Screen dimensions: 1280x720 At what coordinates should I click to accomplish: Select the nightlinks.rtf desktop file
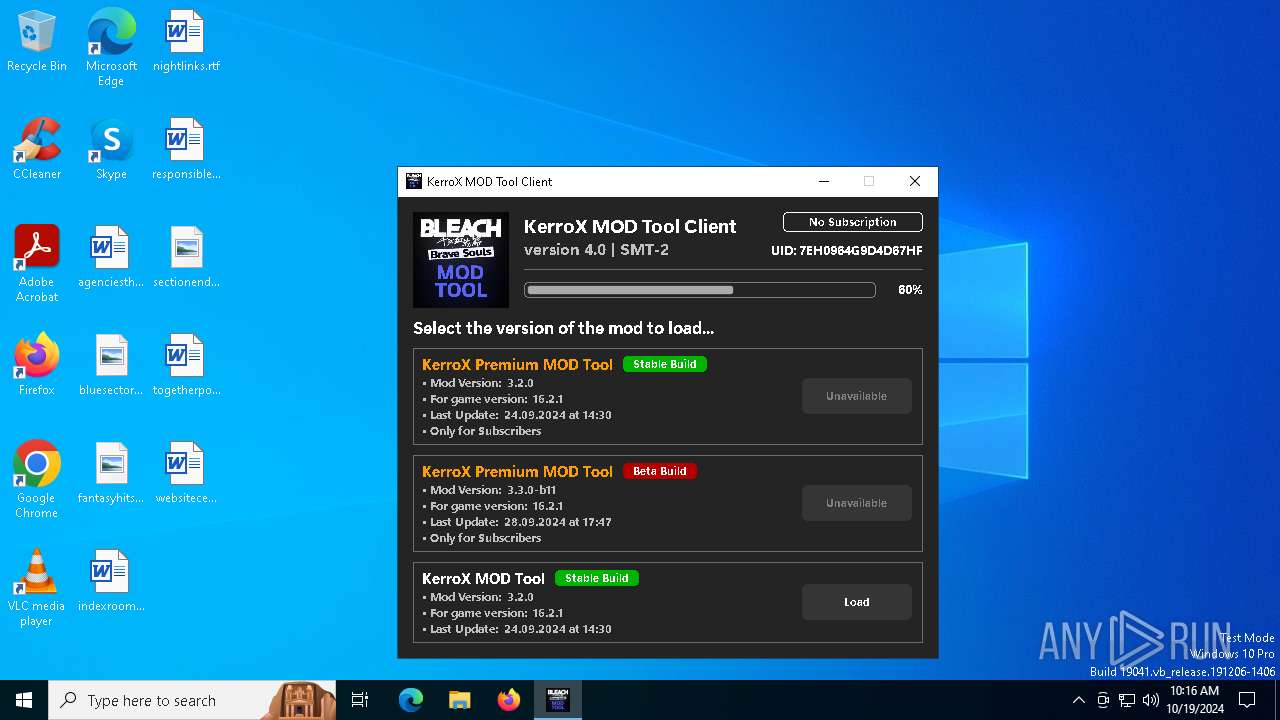(186, 42)
